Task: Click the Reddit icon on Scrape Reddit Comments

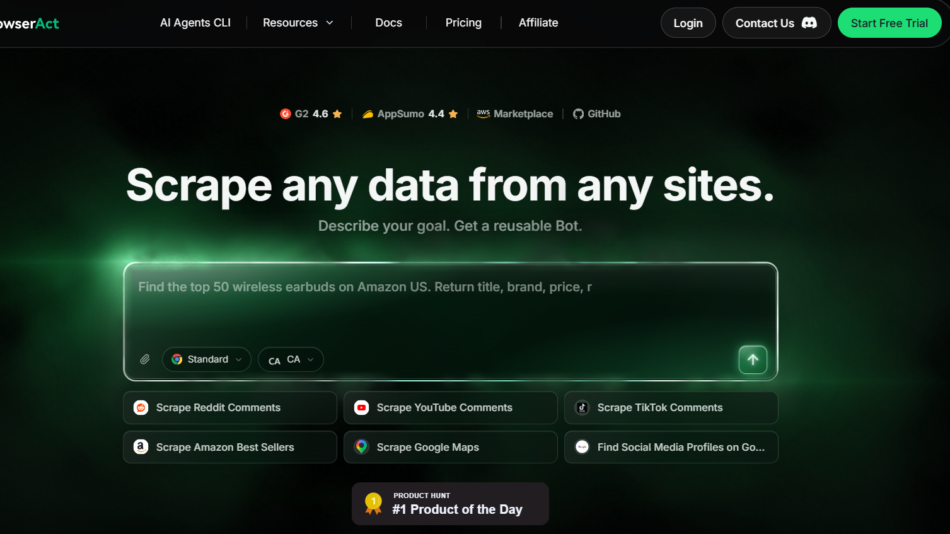Action: (141, 407)
